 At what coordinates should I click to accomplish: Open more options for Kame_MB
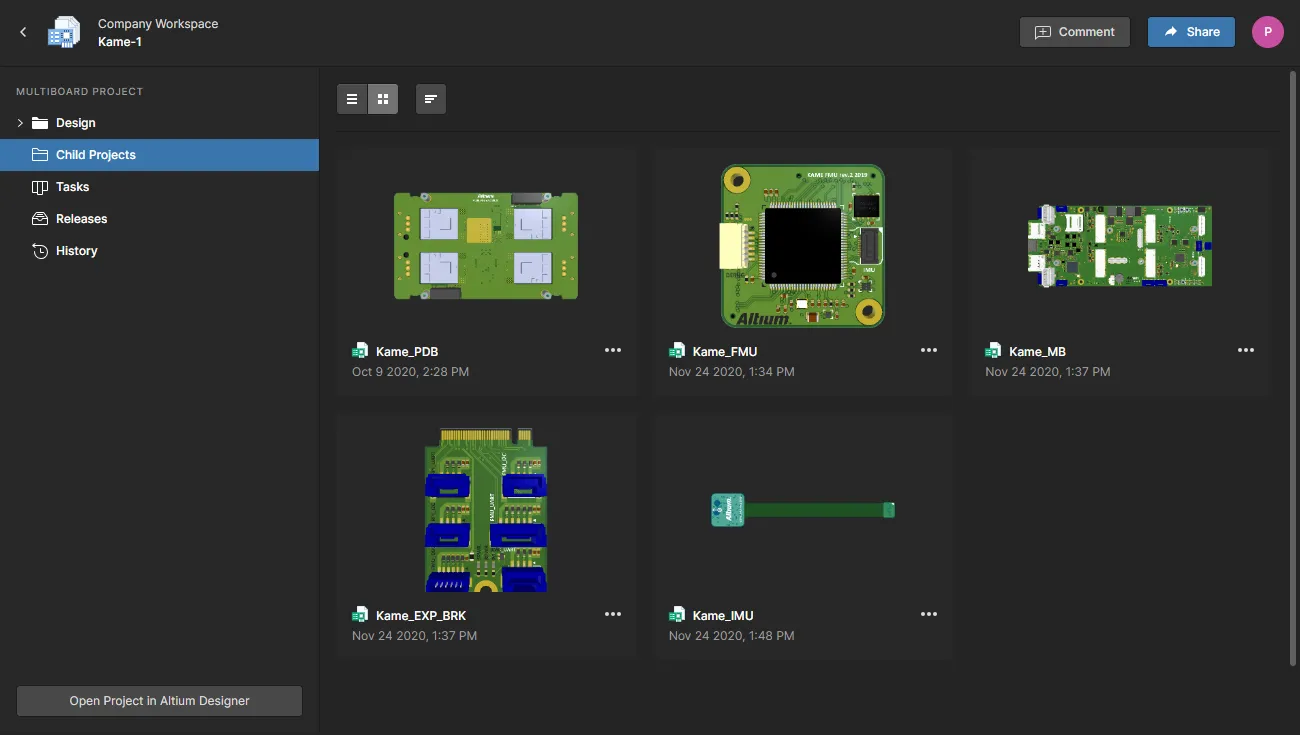pos(1246,351)
